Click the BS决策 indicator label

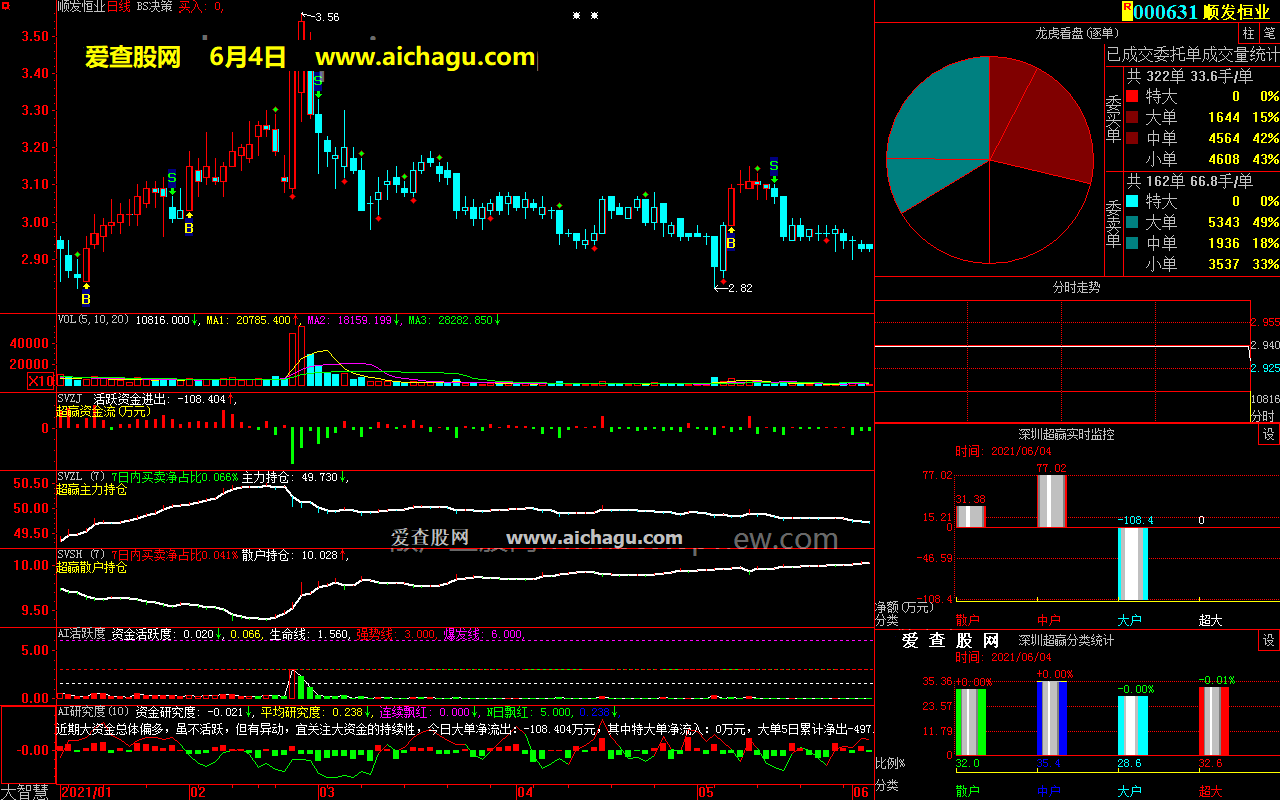[154, 6]
